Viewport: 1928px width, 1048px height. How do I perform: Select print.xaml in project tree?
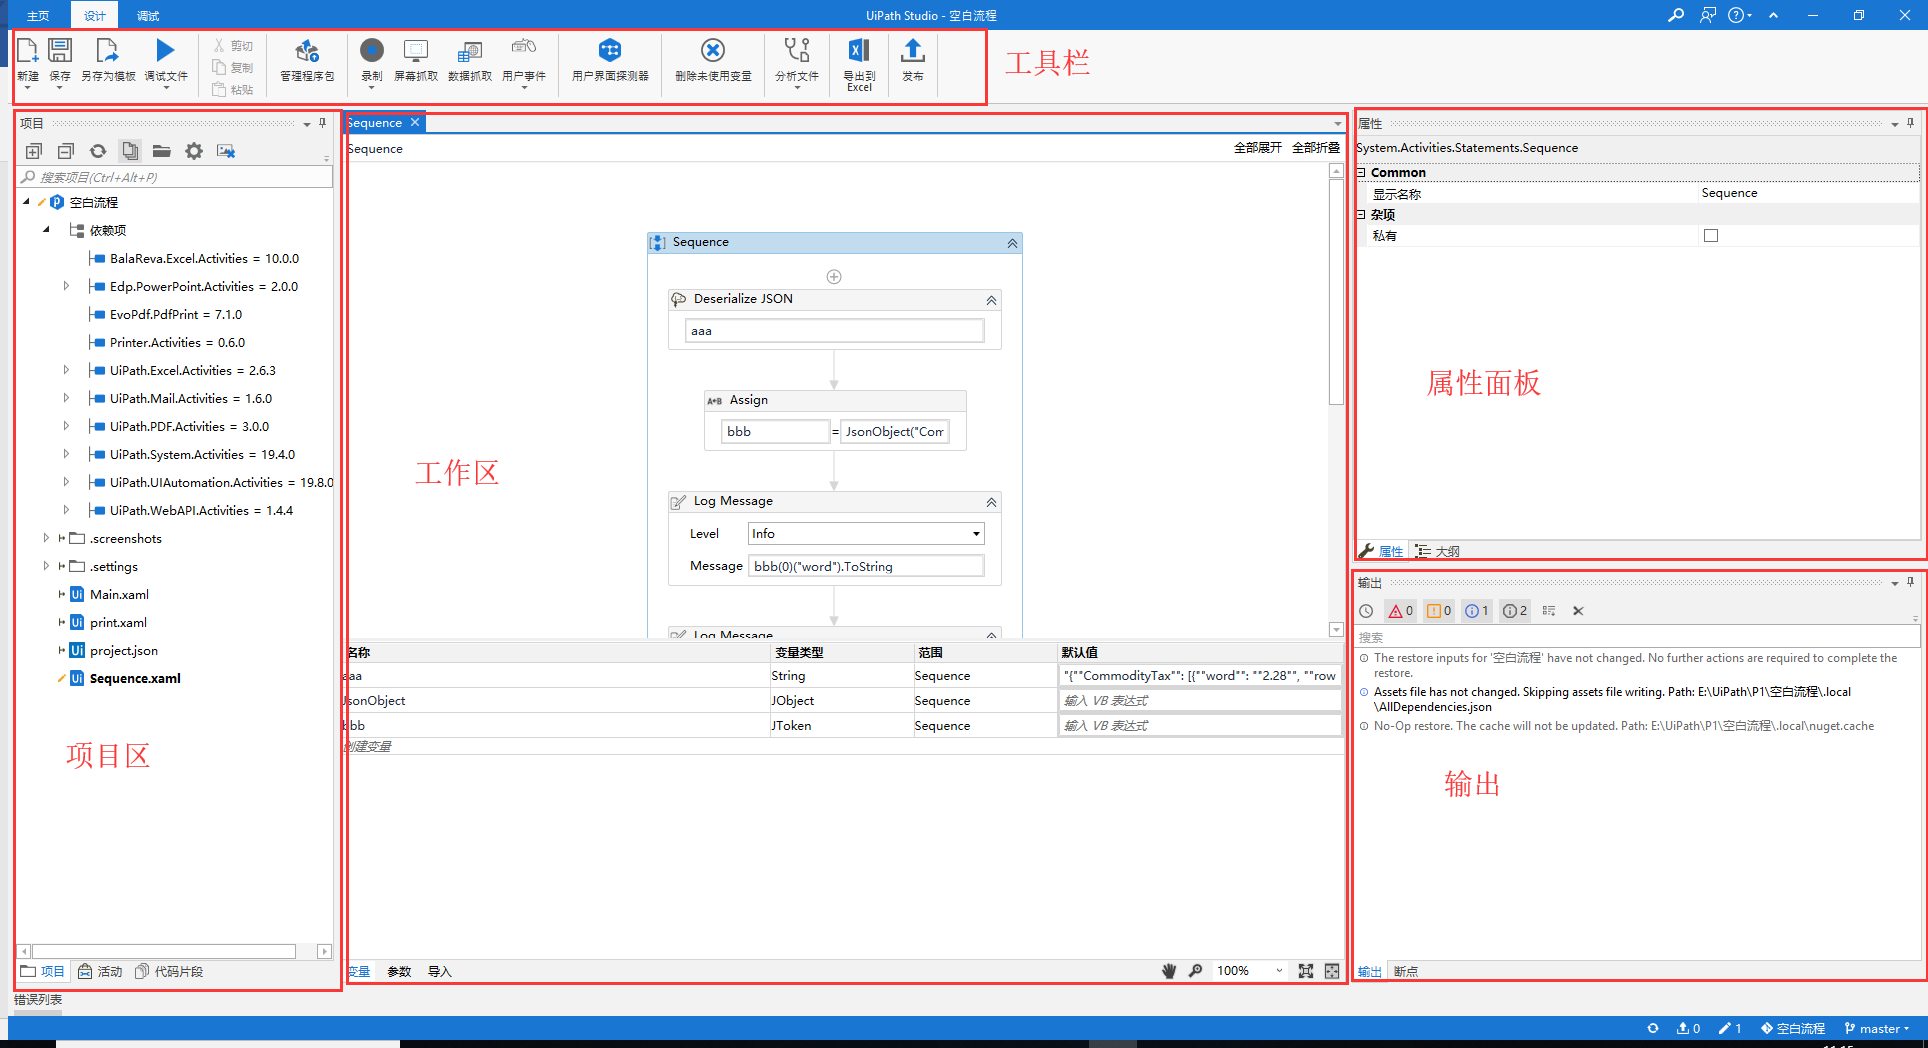tap(118, 622)
